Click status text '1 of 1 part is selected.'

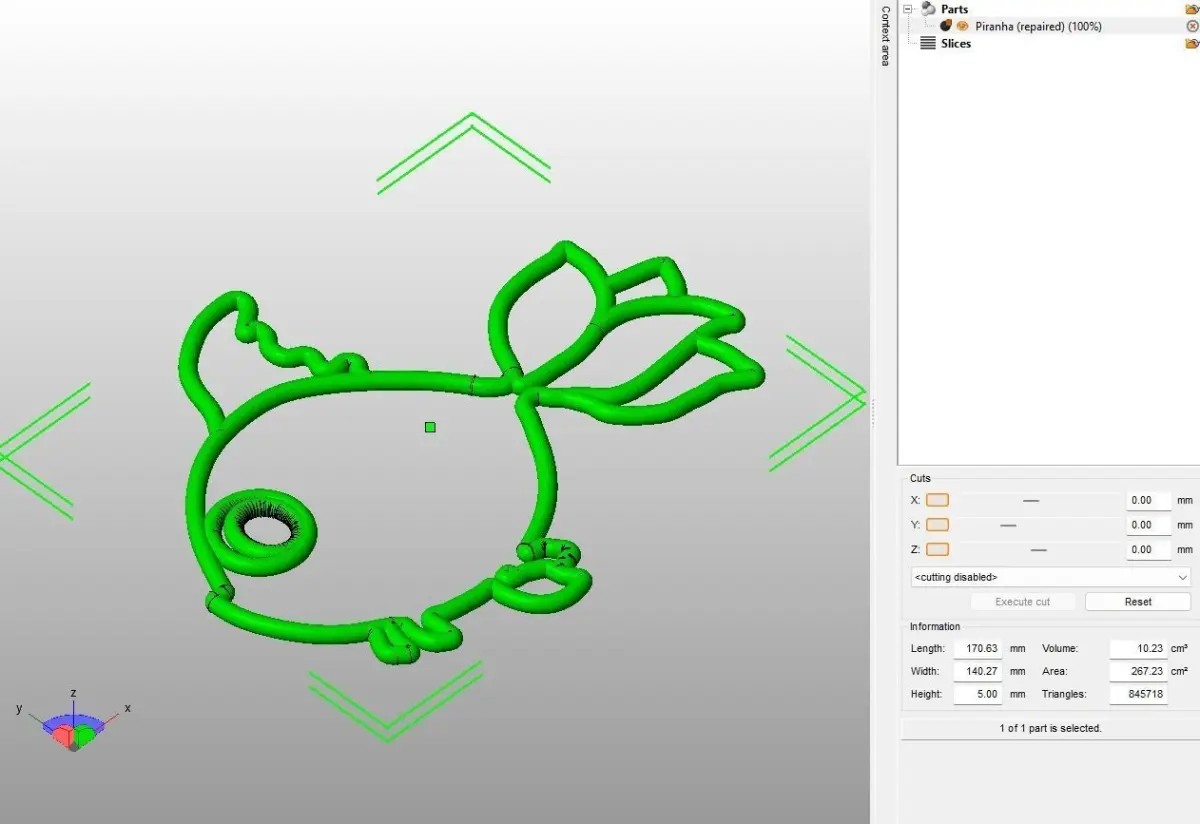[1050, 728]
